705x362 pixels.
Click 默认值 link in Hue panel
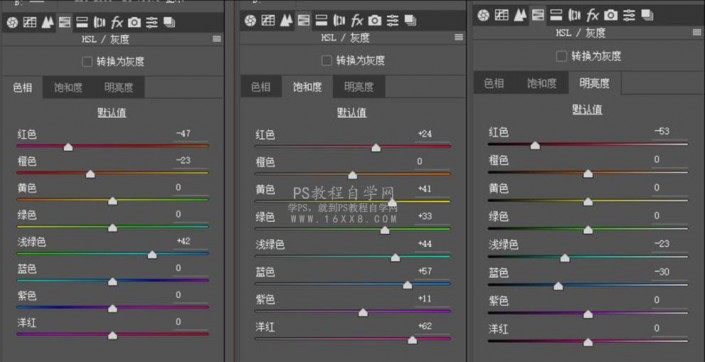tap(112, 113)
